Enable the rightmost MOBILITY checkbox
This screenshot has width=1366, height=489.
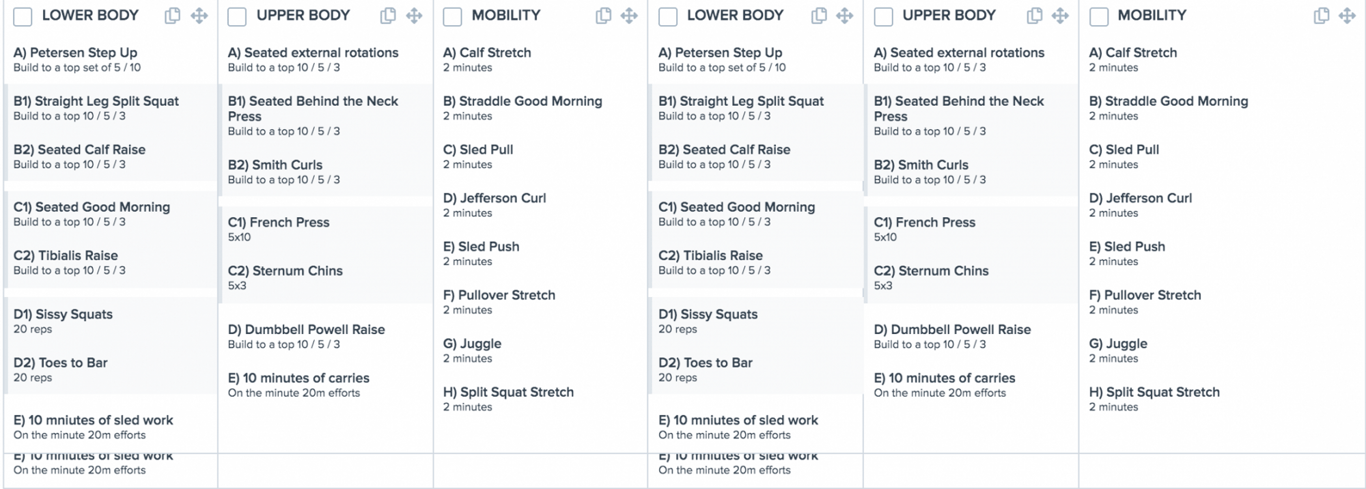pyautogui.click(x=1098, y=17)
